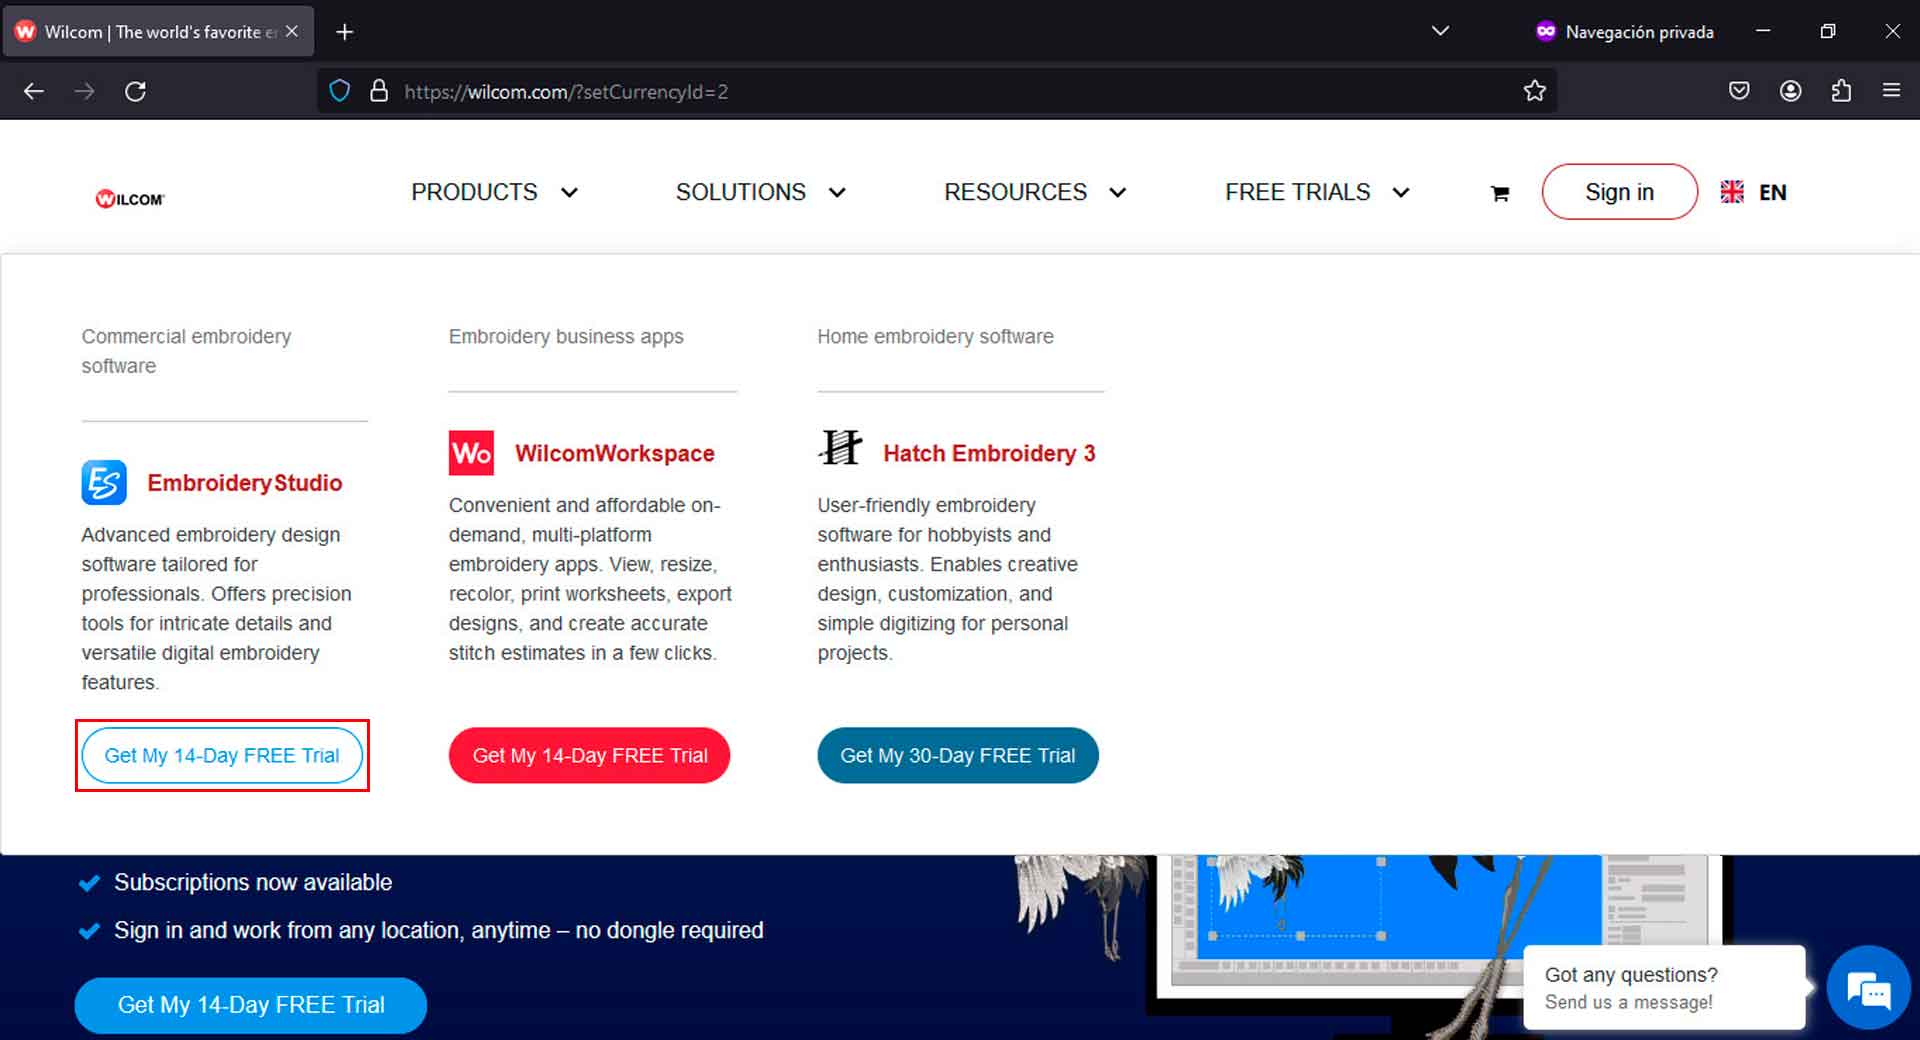Screen dimensions: 1920x1040
Task: Click the private browsing mask icon
Action: pyautogui.click(x=1546, y=31)
